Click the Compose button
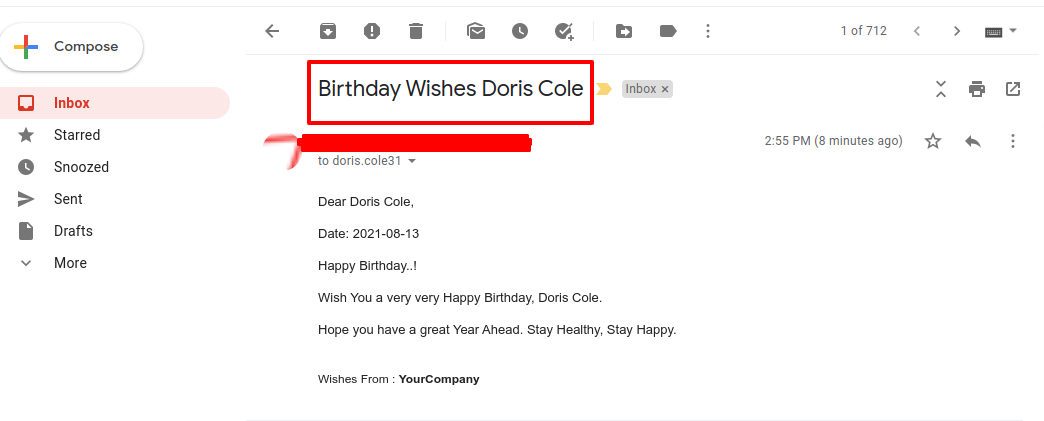This screenshot has width=1044, height=421. click(71, 47)
